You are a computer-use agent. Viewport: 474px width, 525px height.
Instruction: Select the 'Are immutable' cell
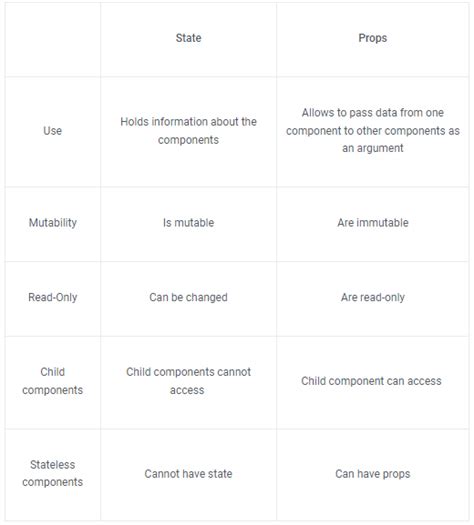pyautogui.click(x=373, y=223)
